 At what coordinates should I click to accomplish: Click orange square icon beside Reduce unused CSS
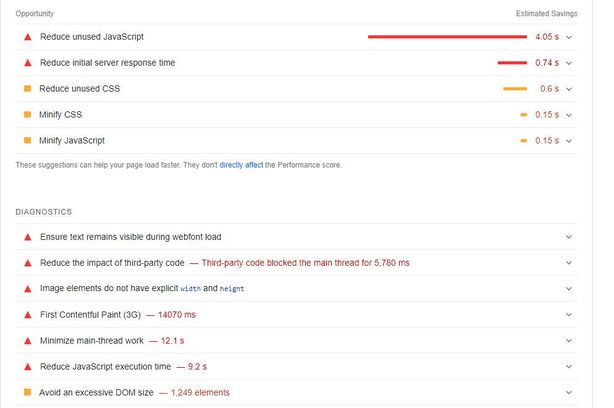click(x=28, y=89)
